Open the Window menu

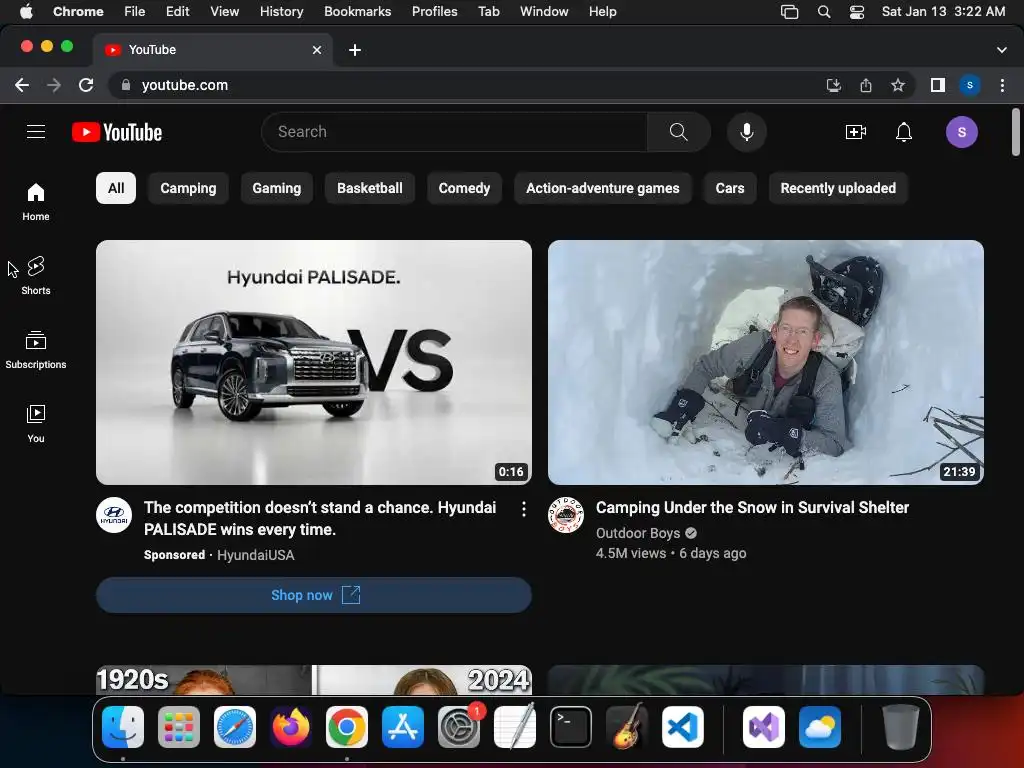(544, 12)
